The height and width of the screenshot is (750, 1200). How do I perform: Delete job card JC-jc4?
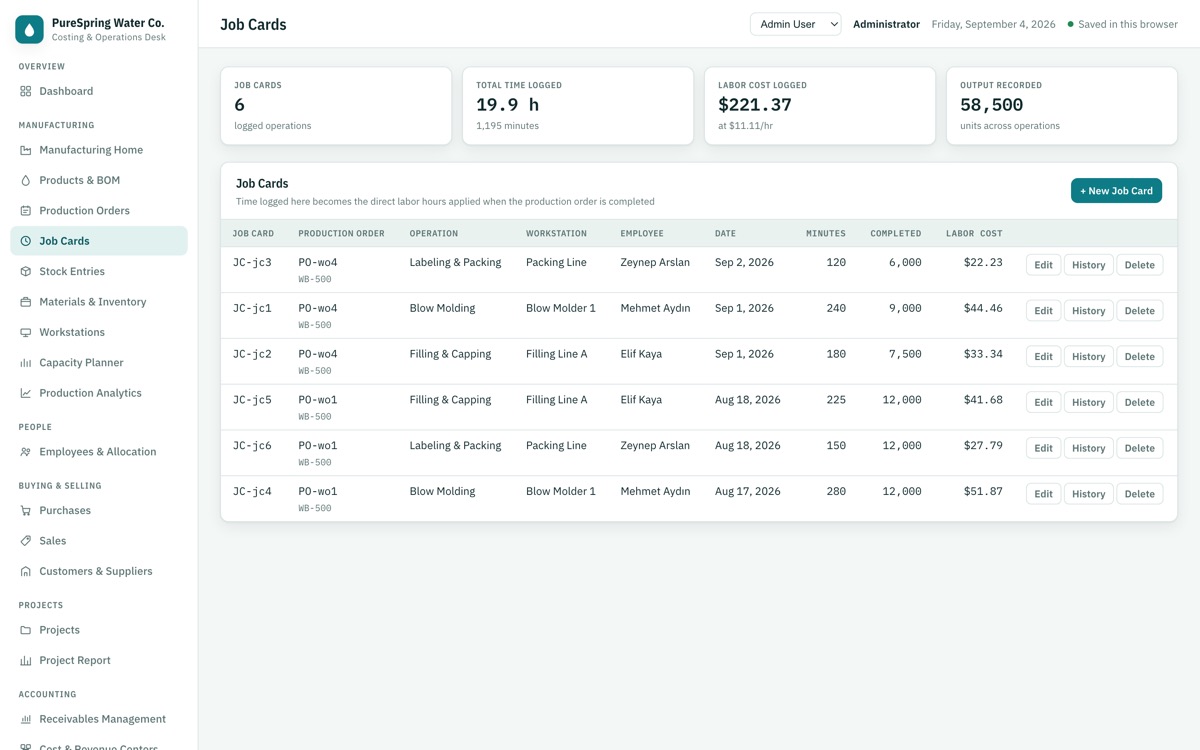coord(1139,494)
